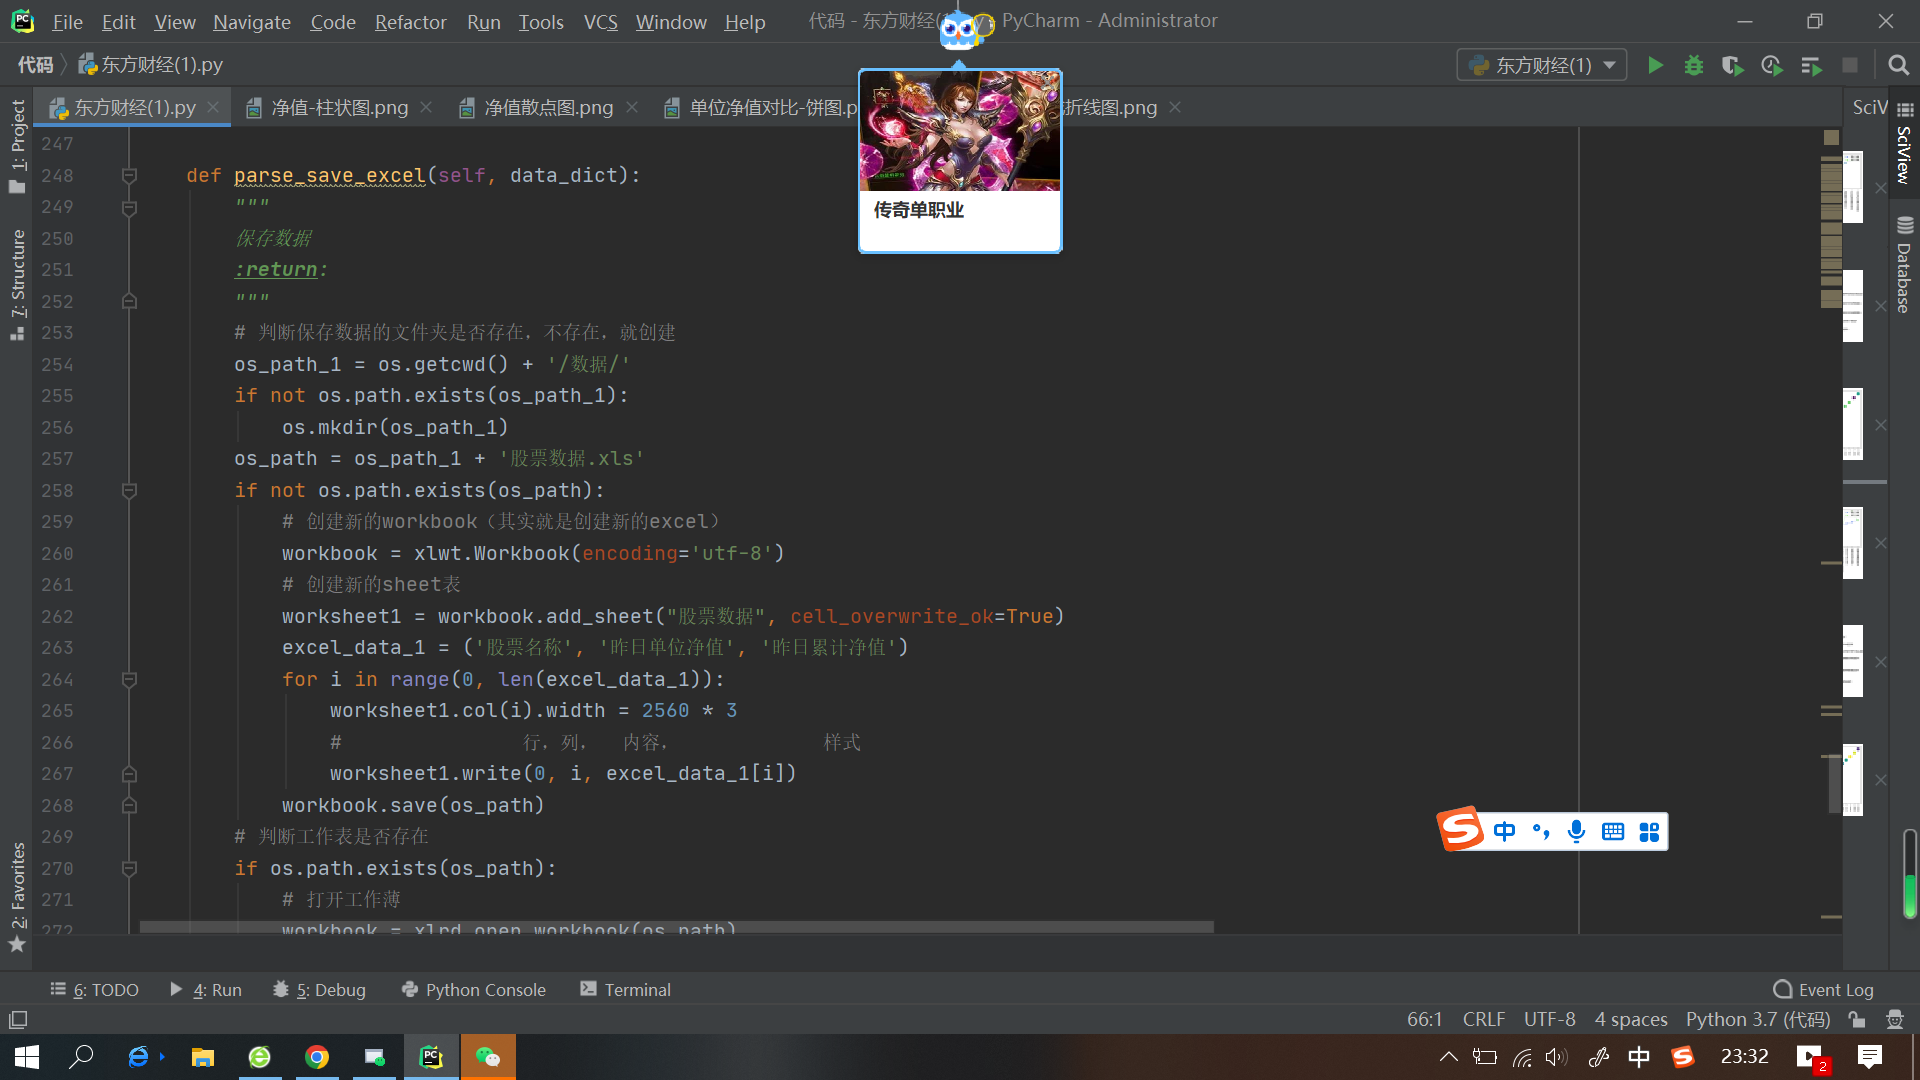Open the Run tool window
Image resolution: width=1920 pixels, height=1080 pixels.
tap(206, 989)
